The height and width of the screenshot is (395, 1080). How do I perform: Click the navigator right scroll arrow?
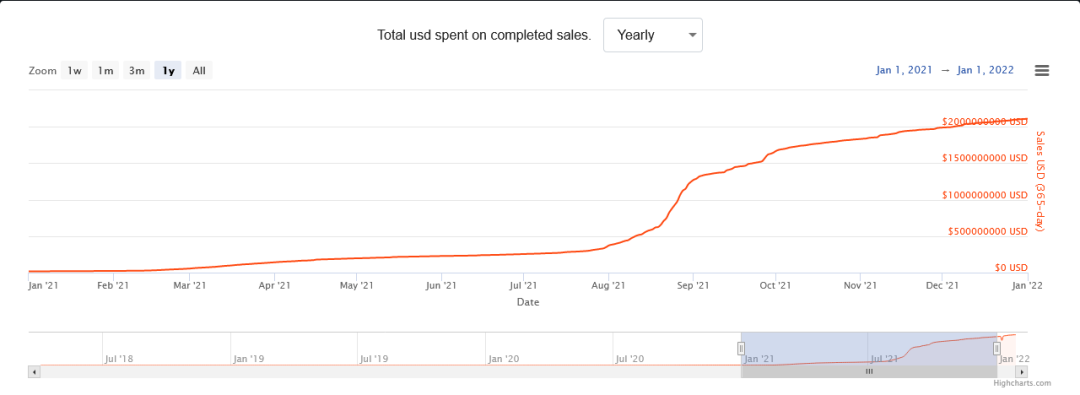coord(1022,372)
